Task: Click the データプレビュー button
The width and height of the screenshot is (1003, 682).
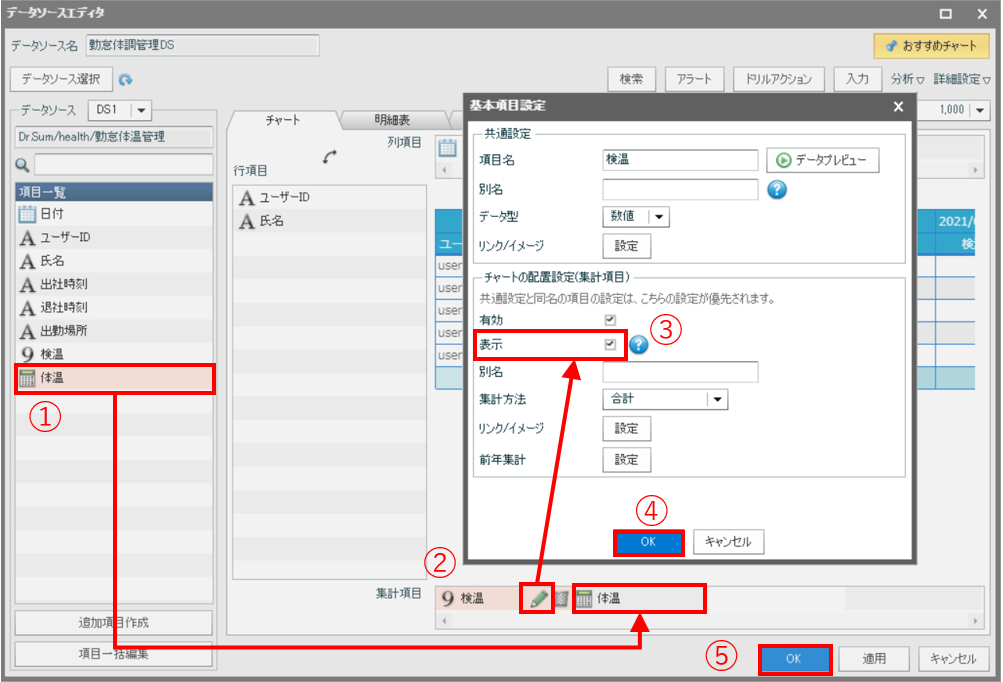Action: [822, 160]
